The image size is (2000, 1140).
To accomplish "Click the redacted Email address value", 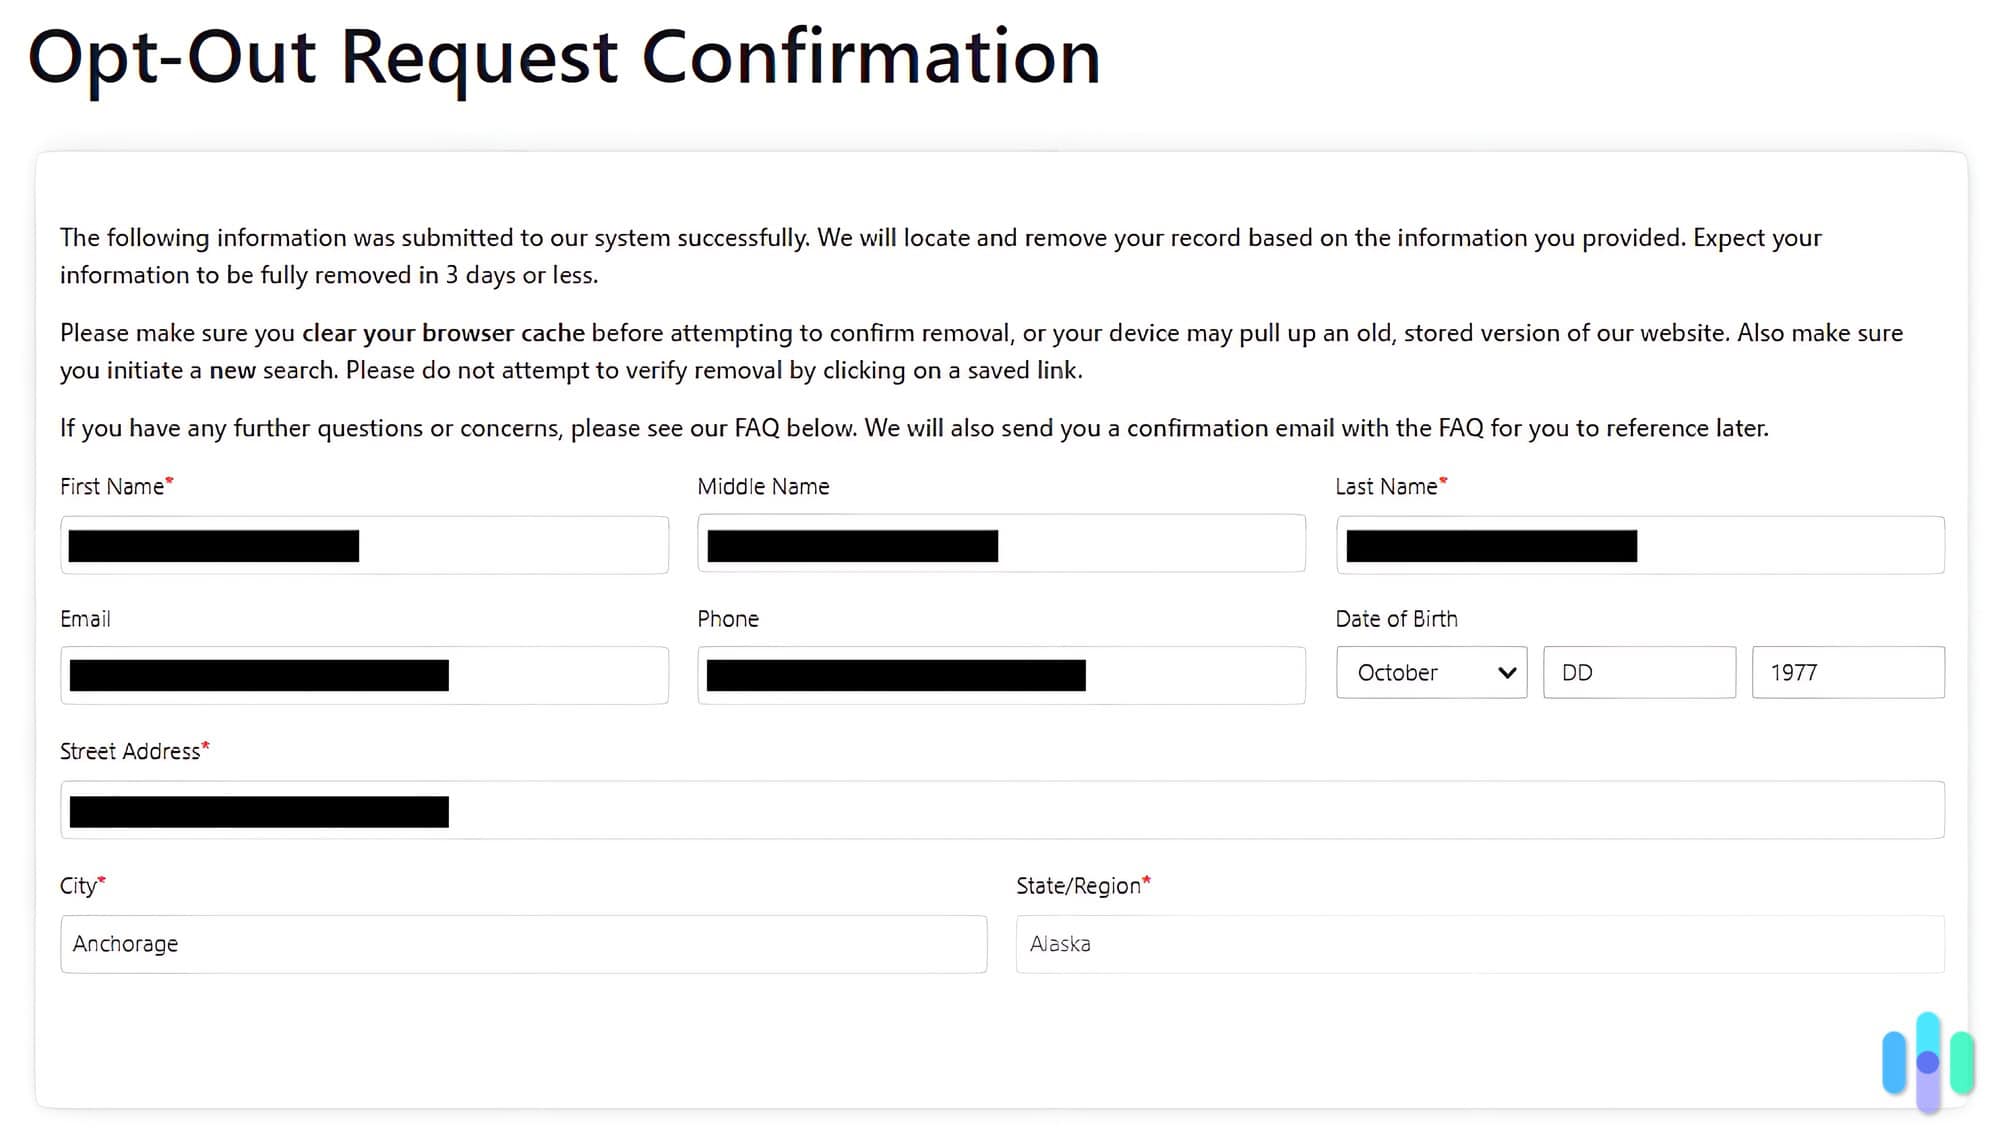I will tap(258, 675).
